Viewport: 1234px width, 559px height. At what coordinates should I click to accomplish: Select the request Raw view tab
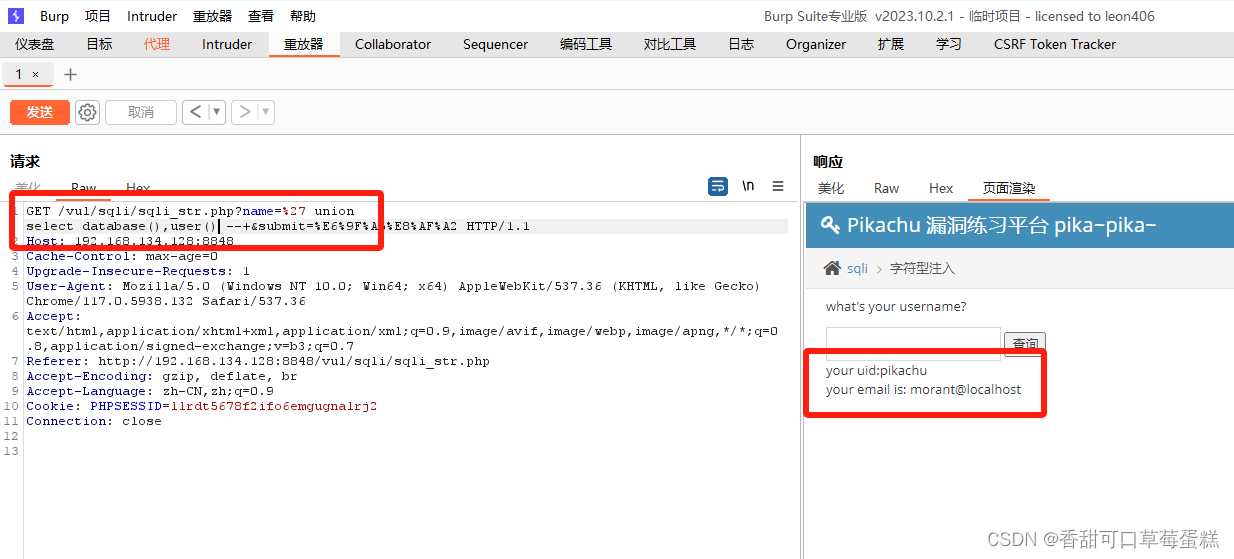point(83,187)
